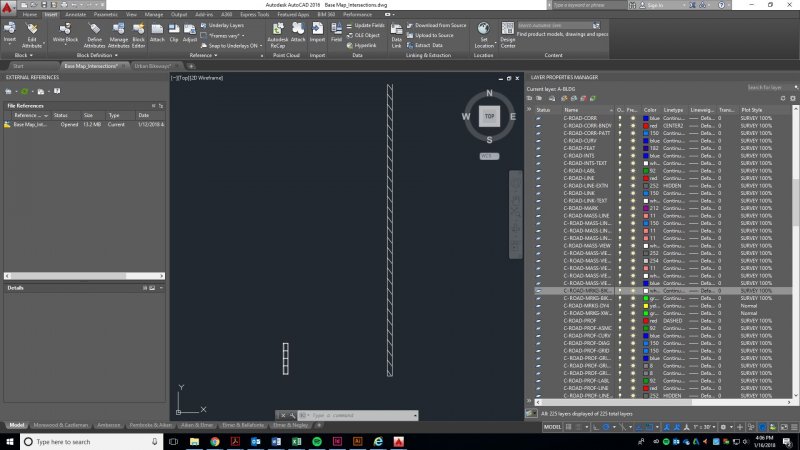Open the Design Center
Viewport: 800px width, 450px height.
click(509, 33)
